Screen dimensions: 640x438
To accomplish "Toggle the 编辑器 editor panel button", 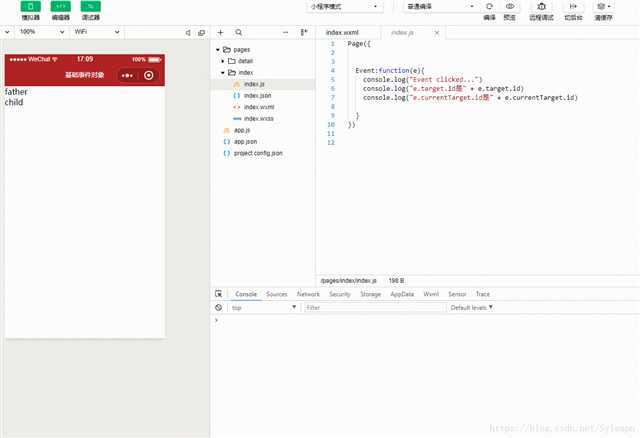I will pos(60,7).
